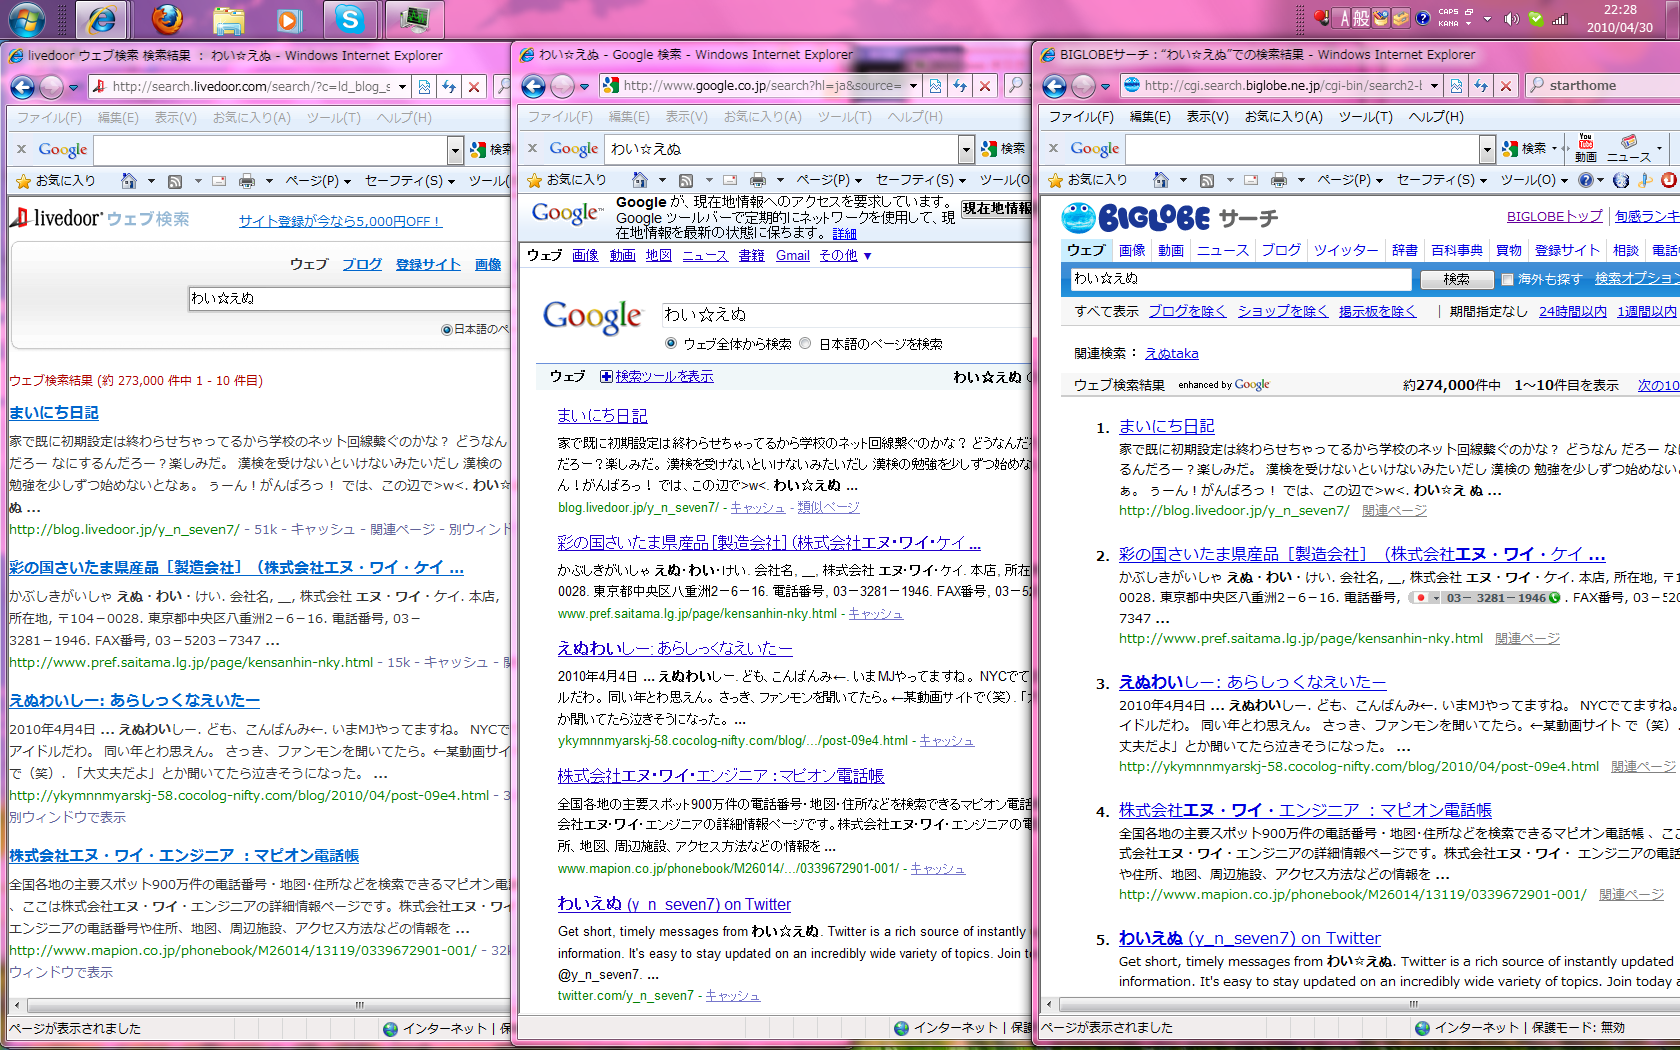This screenshot has width=1680, height=1050.
Task: Click ニュース icon in BIGLOBE Google toolbar
Action: click(1629, 148)
